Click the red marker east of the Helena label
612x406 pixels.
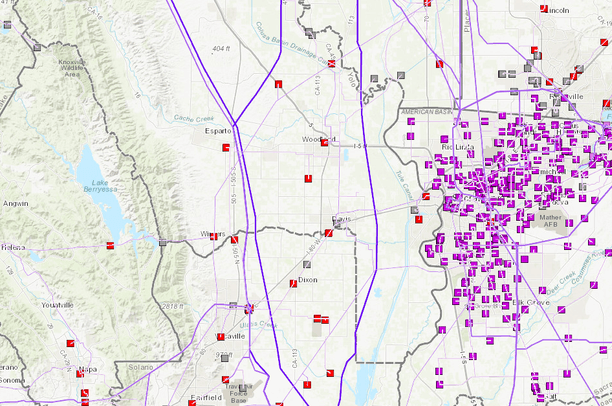pyautogui.click(x=110, y=245)
